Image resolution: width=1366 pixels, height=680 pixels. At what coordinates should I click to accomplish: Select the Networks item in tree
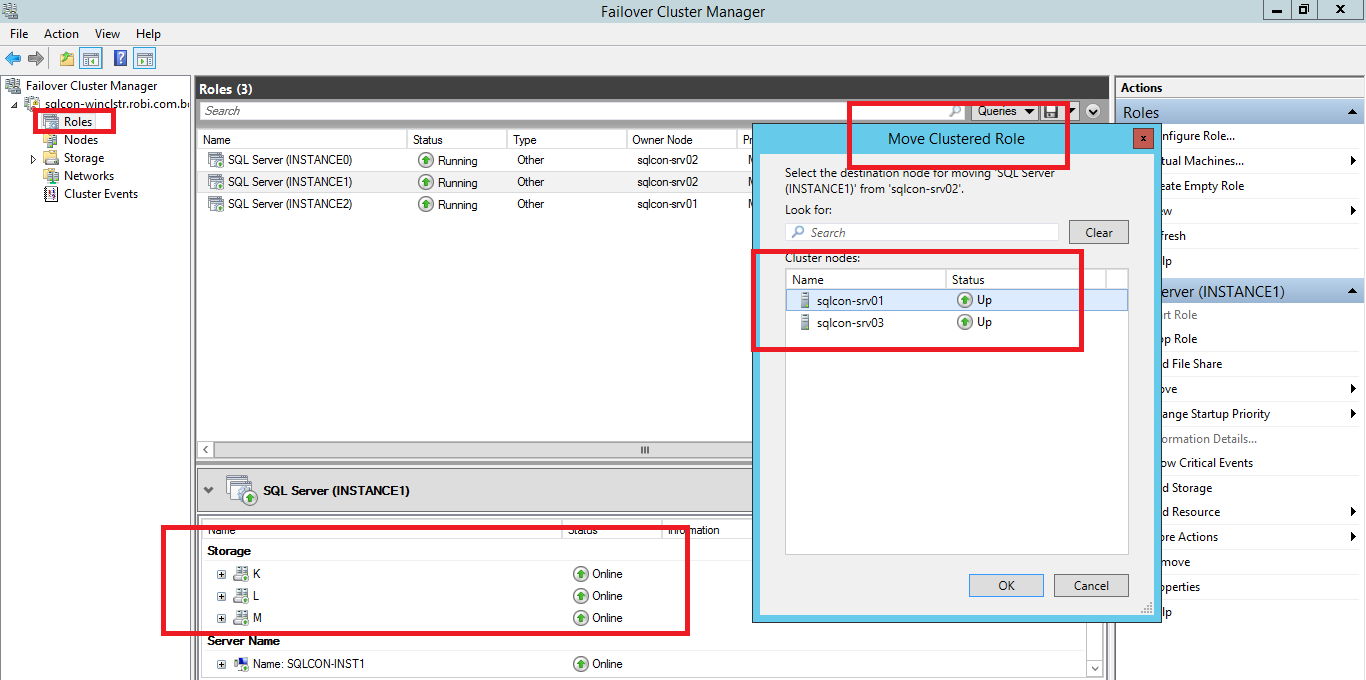click(89, 176)
